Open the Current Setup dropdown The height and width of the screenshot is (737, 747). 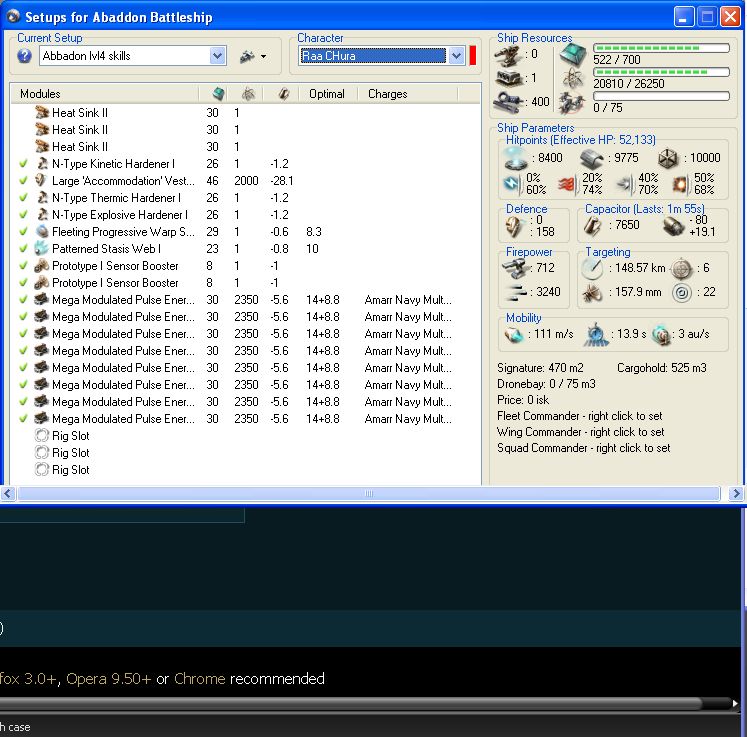[x=218, y=56]
